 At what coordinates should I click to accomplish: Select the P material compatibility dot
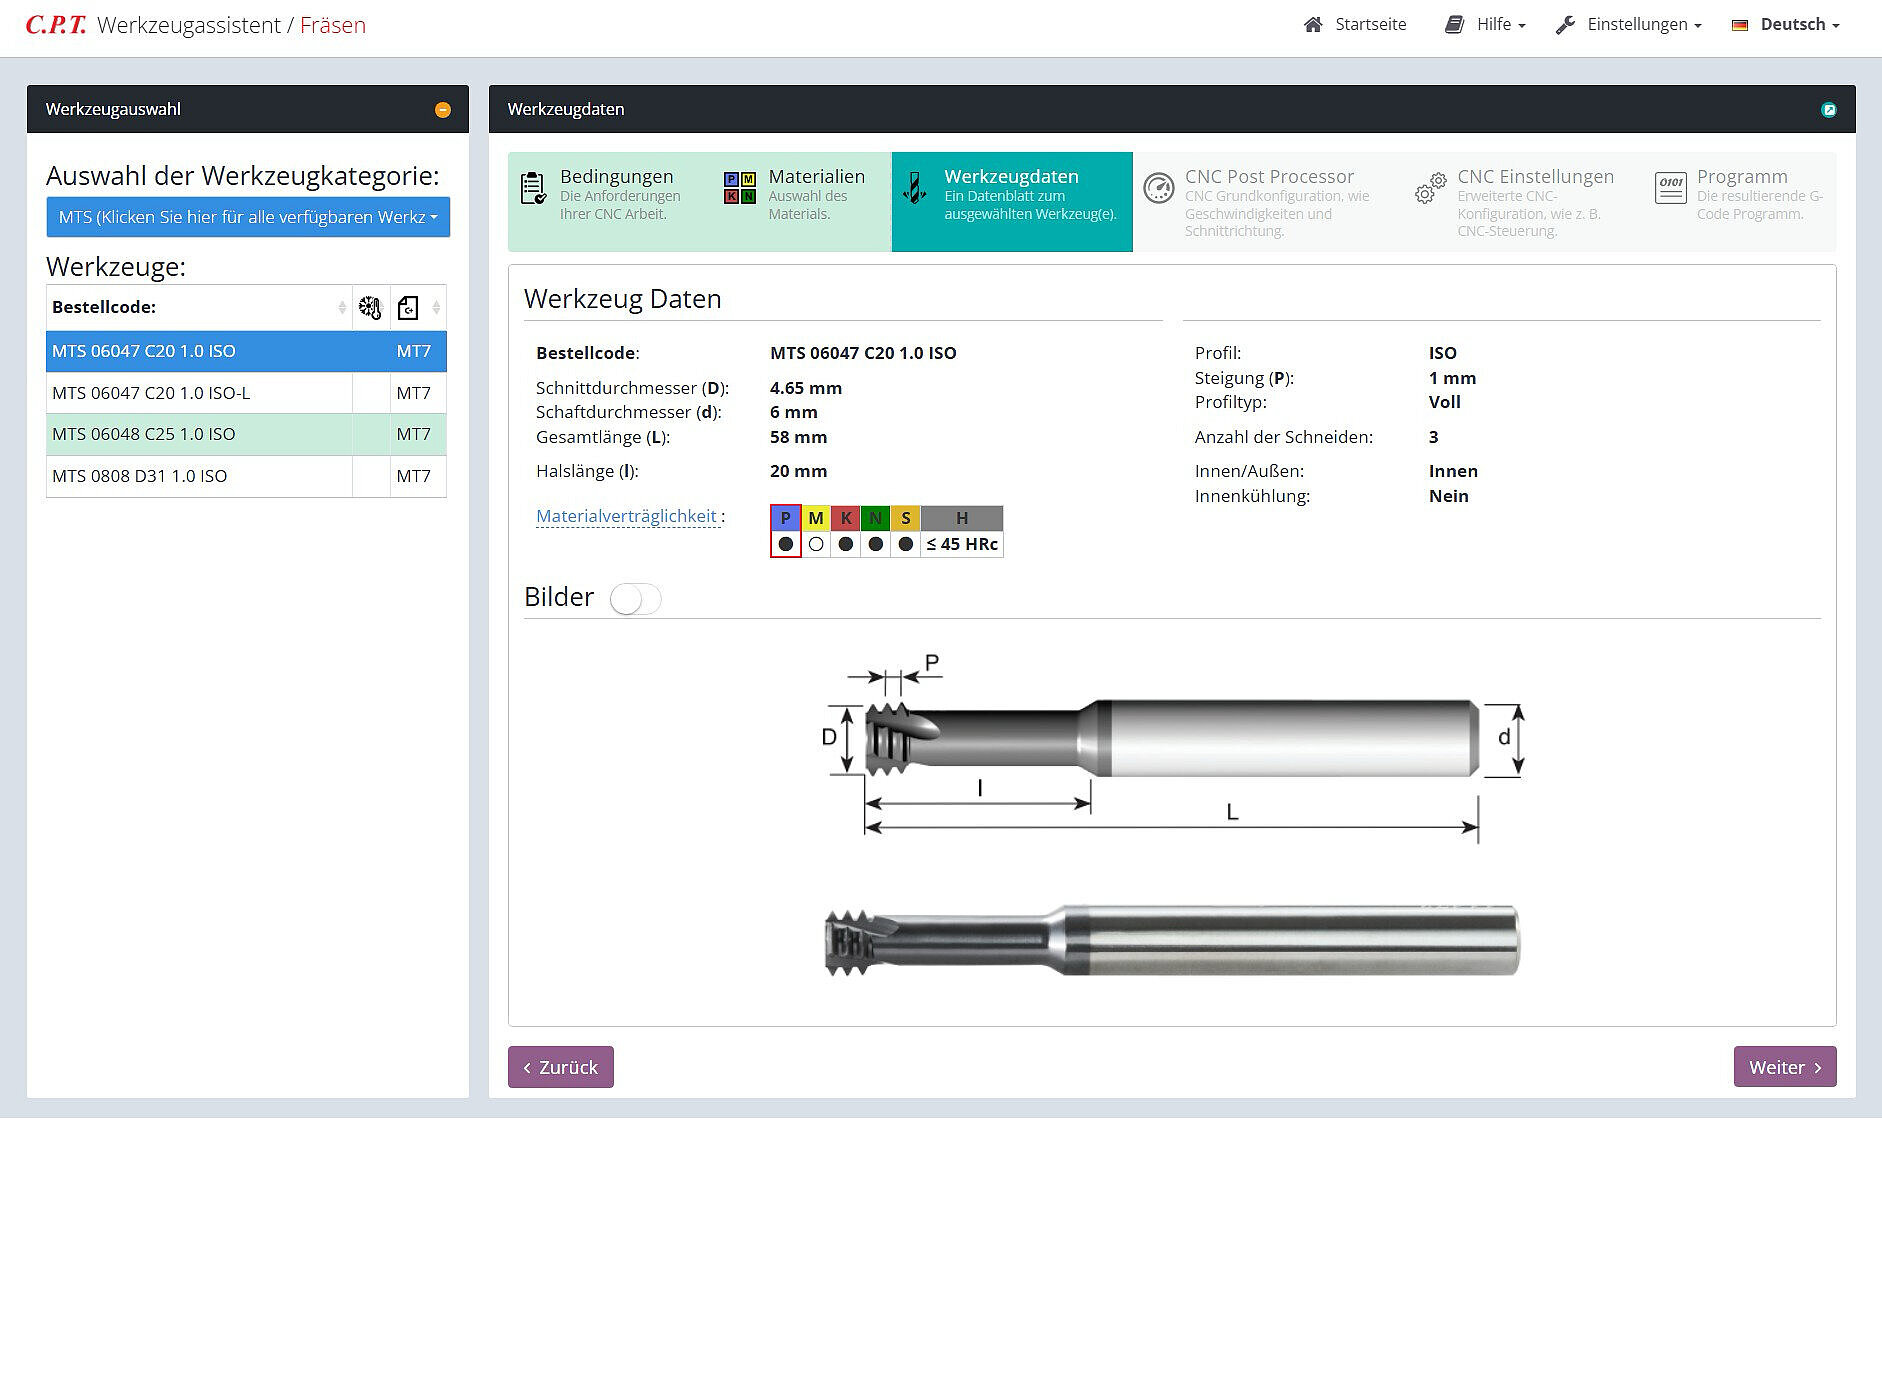786,544
